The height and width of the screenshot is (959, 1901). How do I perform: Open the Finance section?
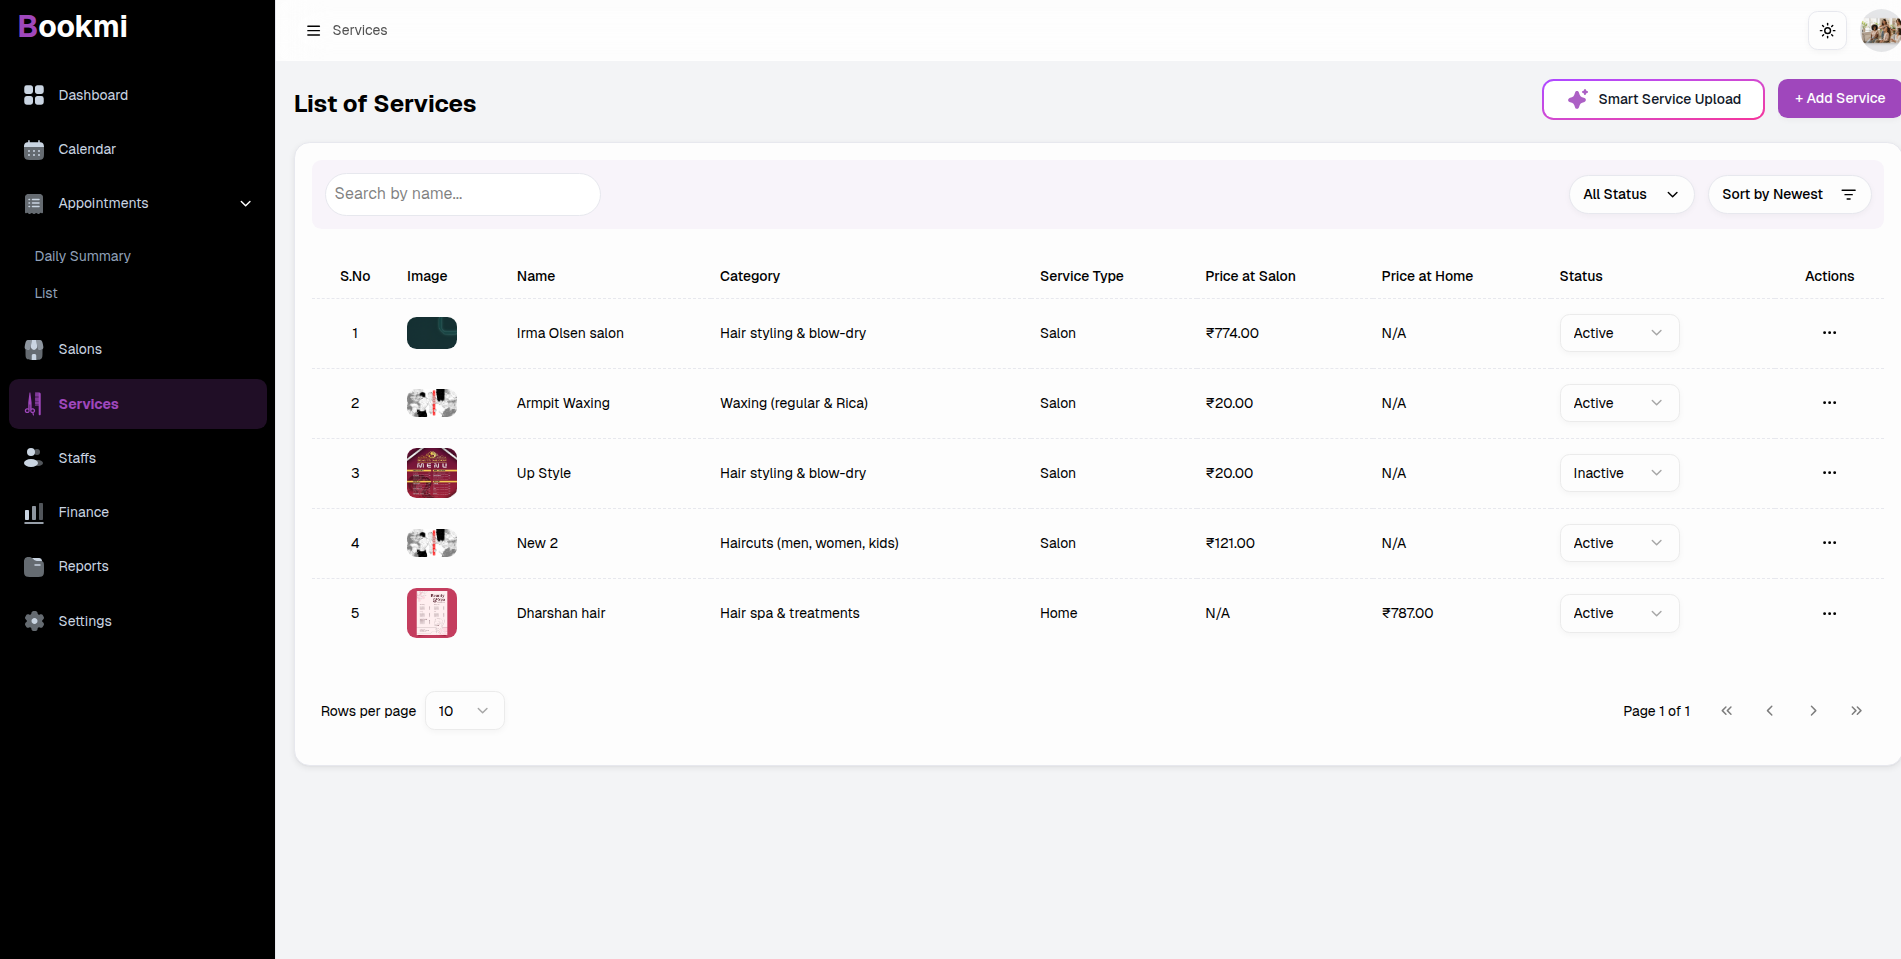83,512
